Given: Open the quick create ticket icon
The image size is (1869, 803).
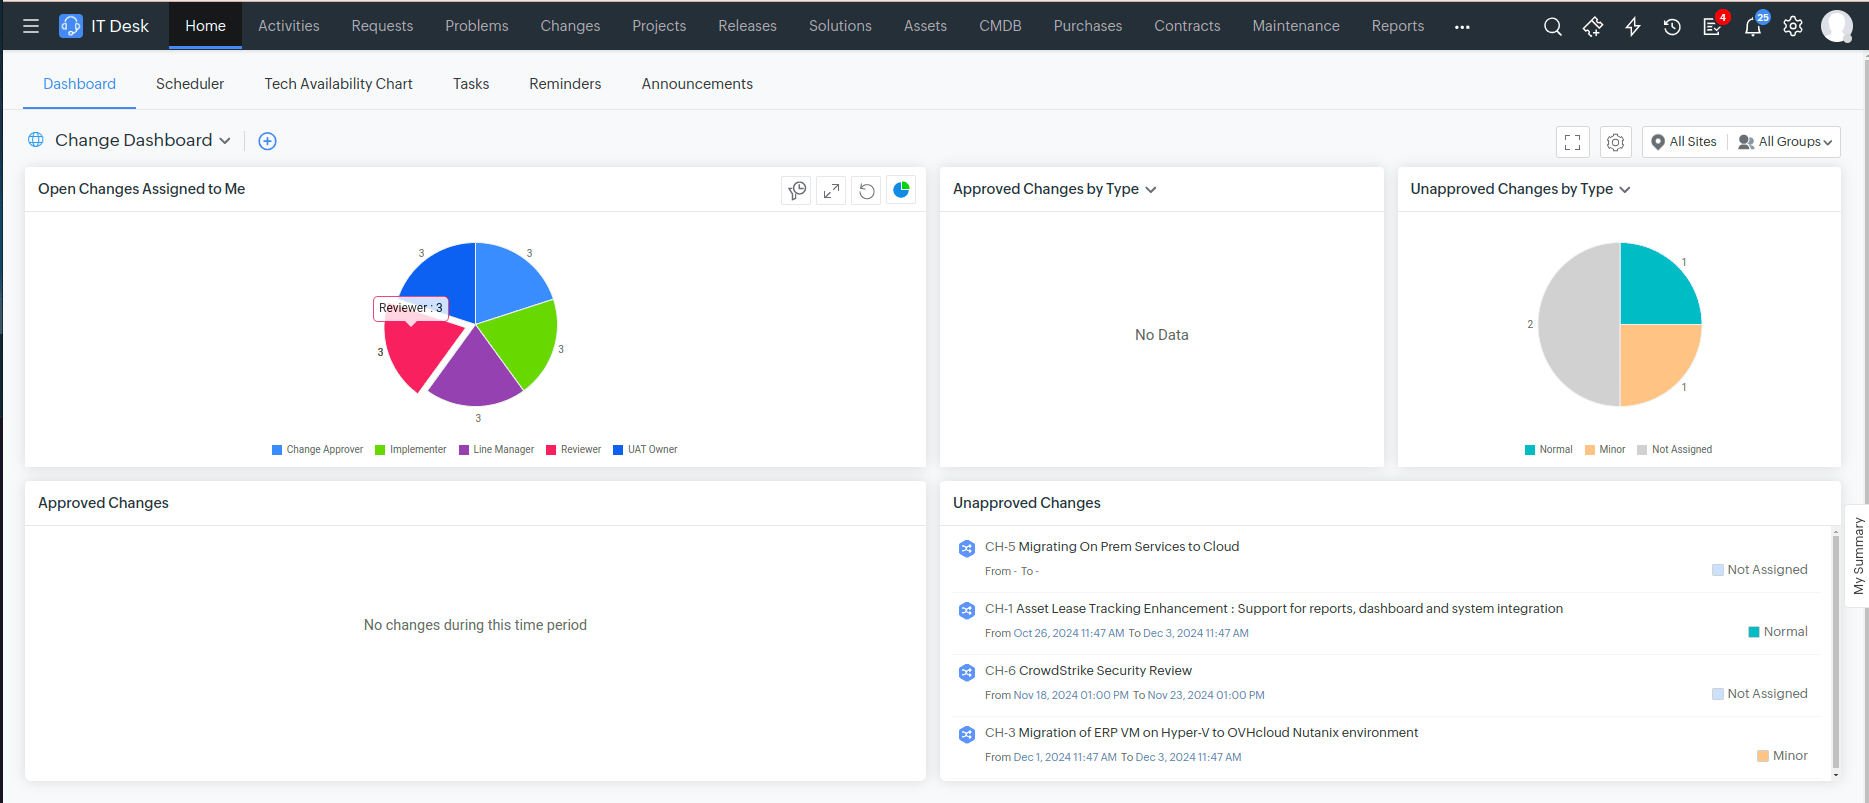Looking at the screenshot, I should tap(1593, 27).
